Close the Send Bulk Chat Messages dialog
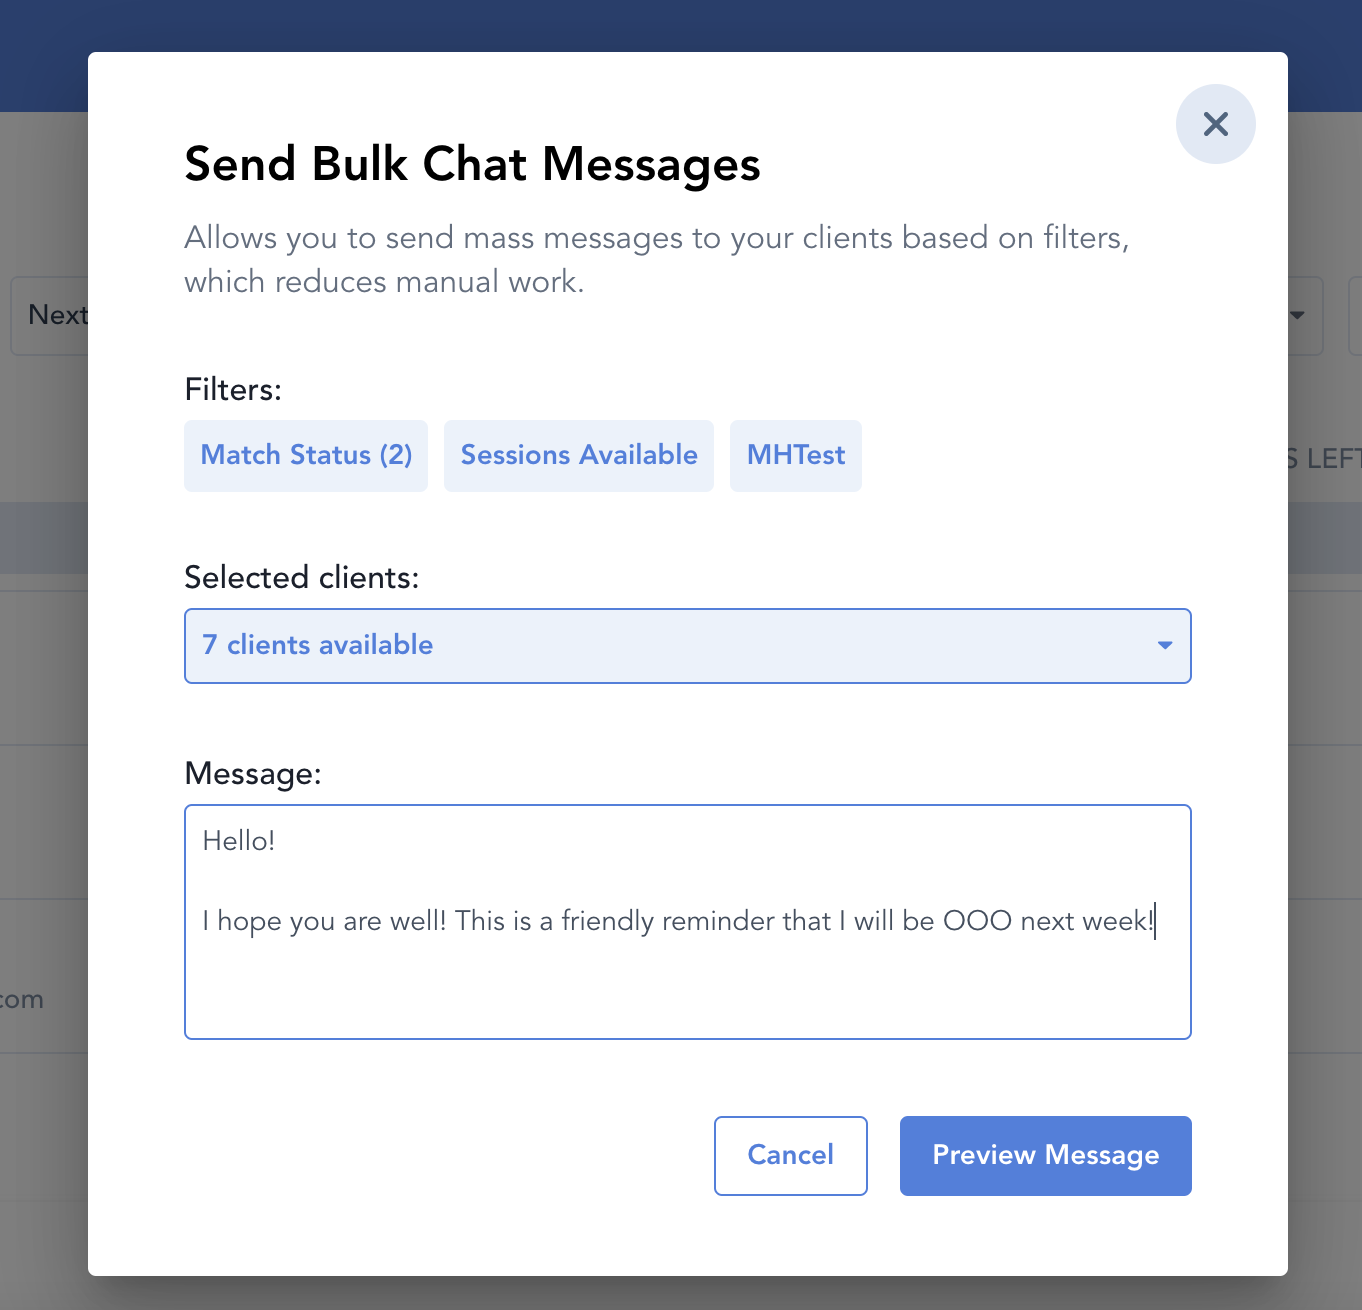Image resolution: width=1362 pixels, height=1310 pixels. click(1215, 124)
